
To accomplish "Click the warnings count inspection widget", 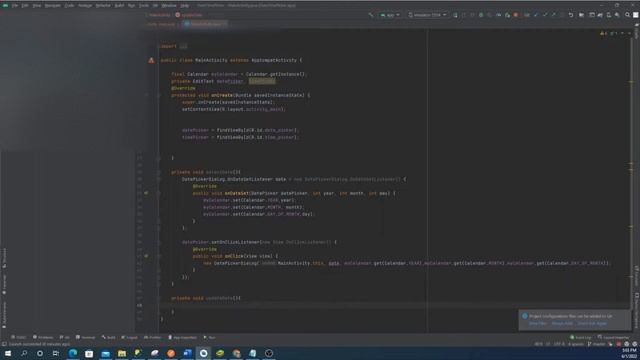I will point(604,33).
